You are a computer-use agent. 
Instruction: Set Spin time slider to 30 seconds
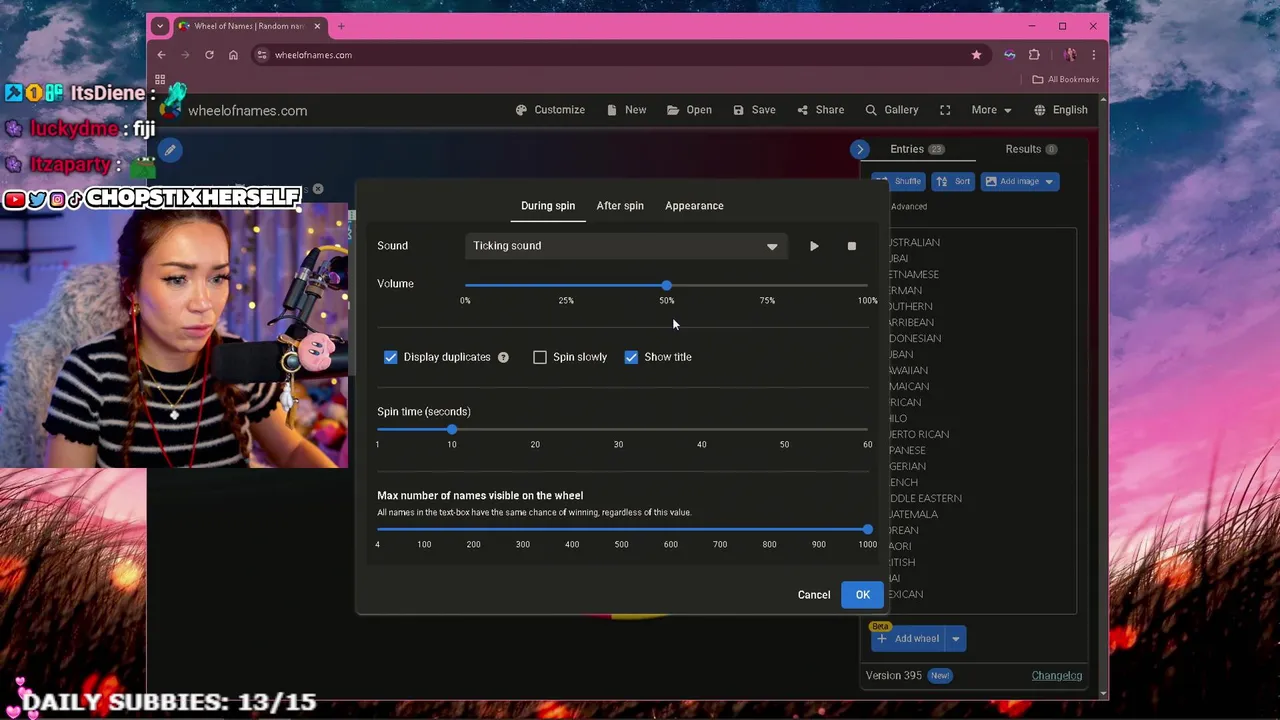point(618,430)
